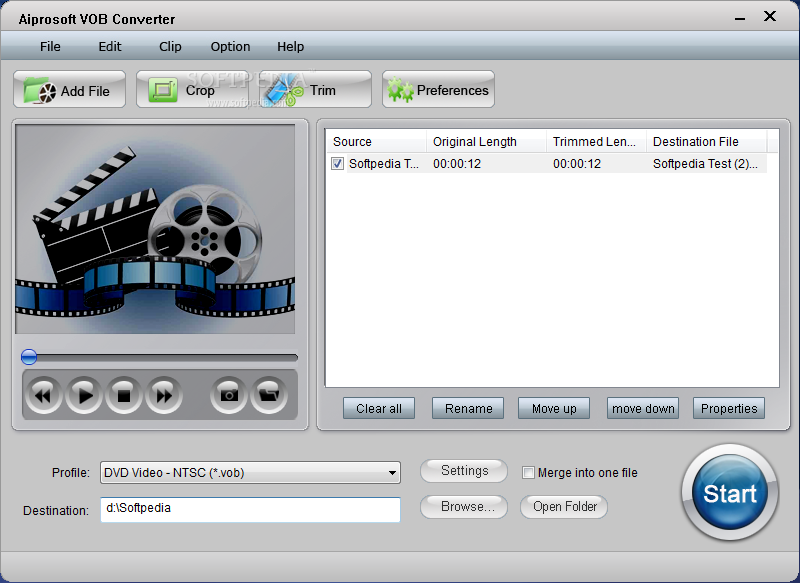
Task: Click the move down button
Action: [643, 409]
